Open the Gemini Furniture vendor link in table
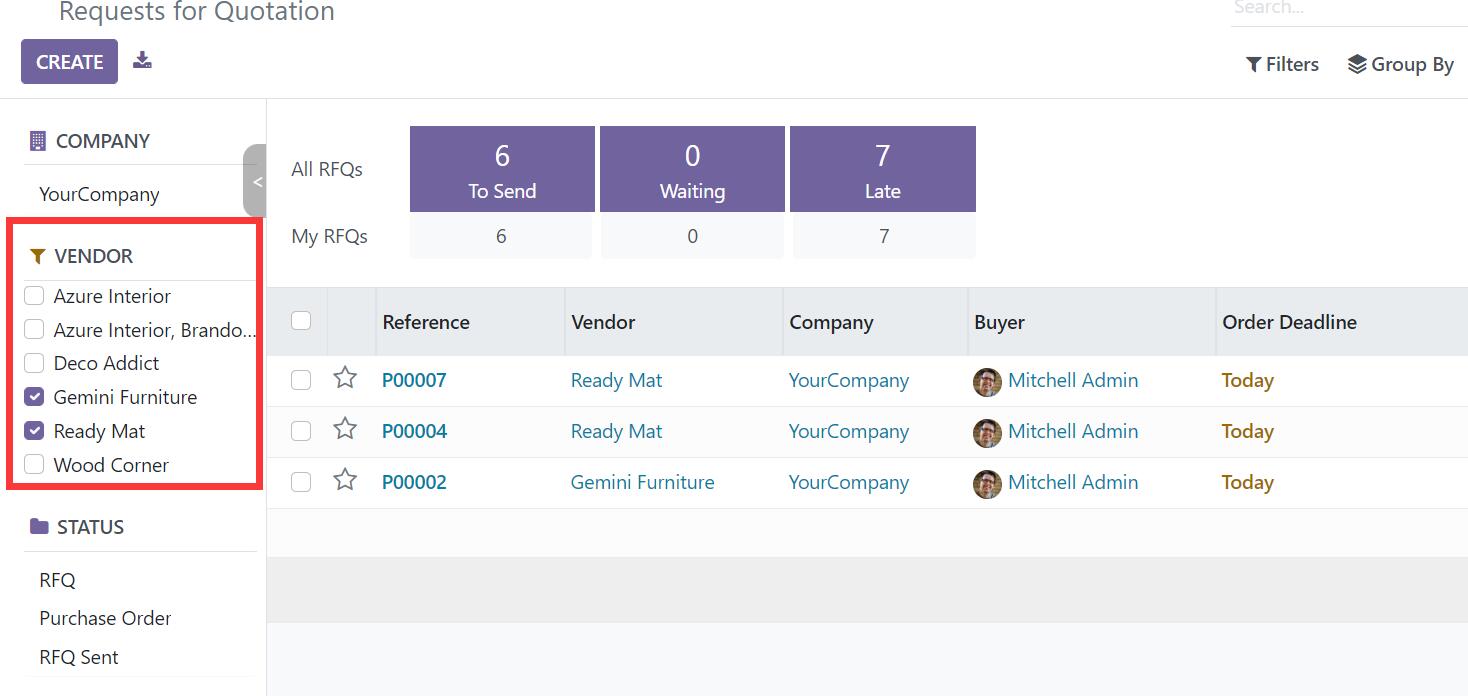The width and height of the screenshot is (1468, 696). (x=642, y=482)
